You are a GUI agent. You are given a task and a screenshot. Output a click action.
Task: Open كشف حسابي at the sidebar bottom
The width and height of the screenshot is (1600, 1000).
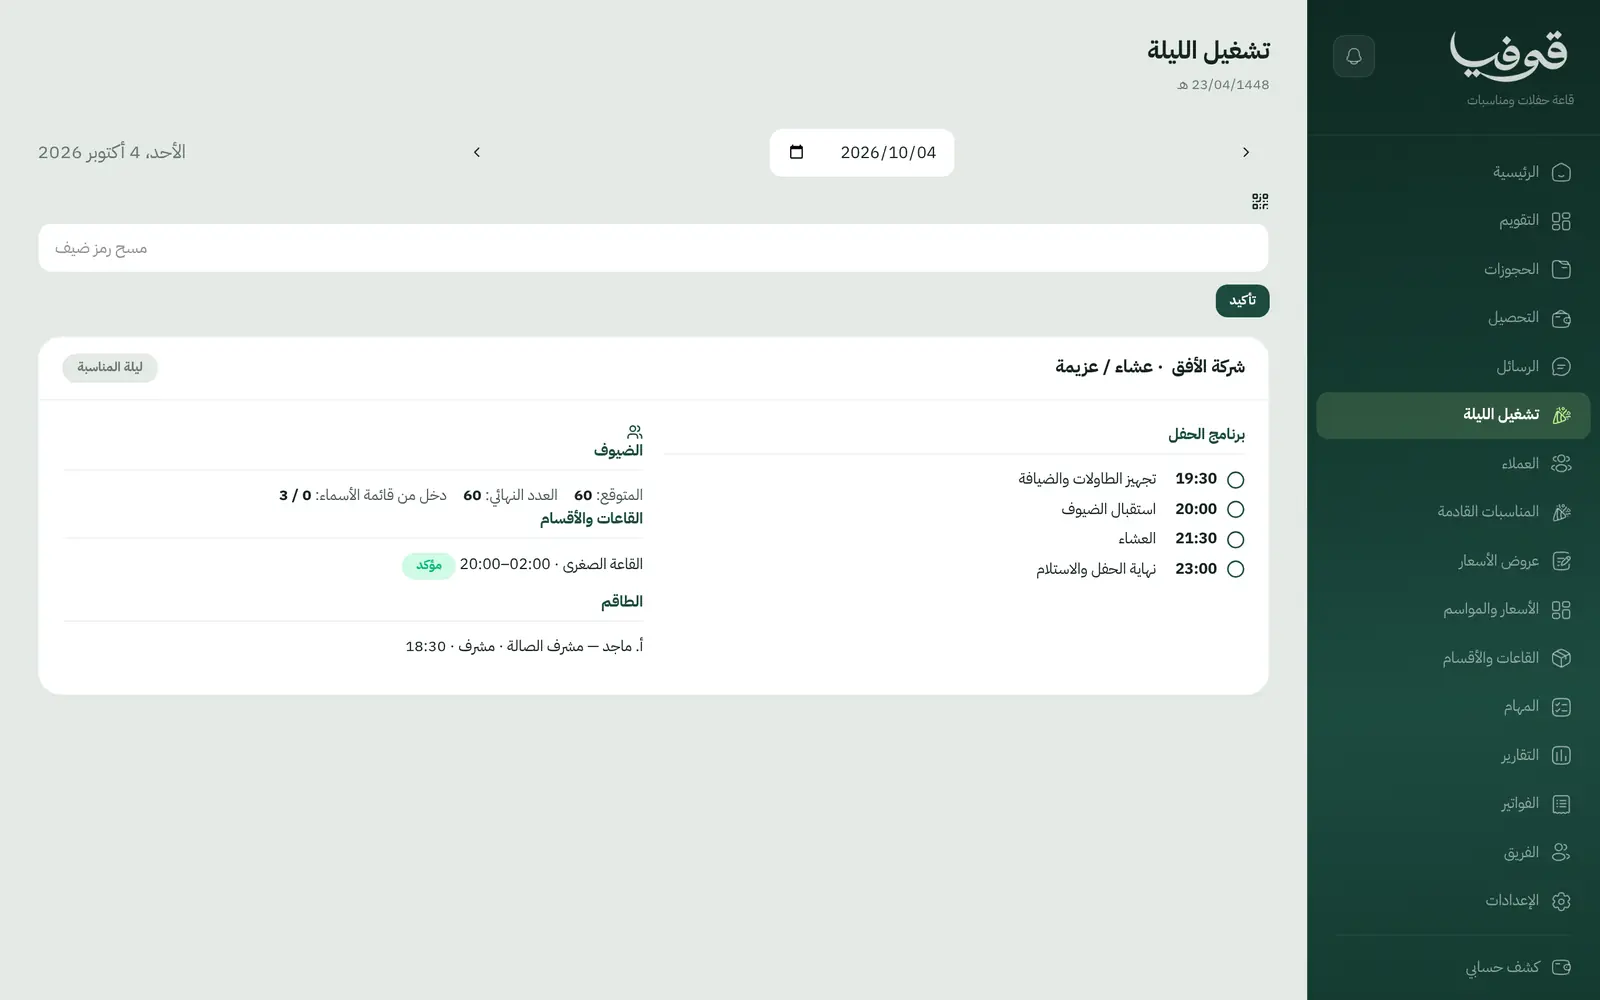tap(1453, 967)
